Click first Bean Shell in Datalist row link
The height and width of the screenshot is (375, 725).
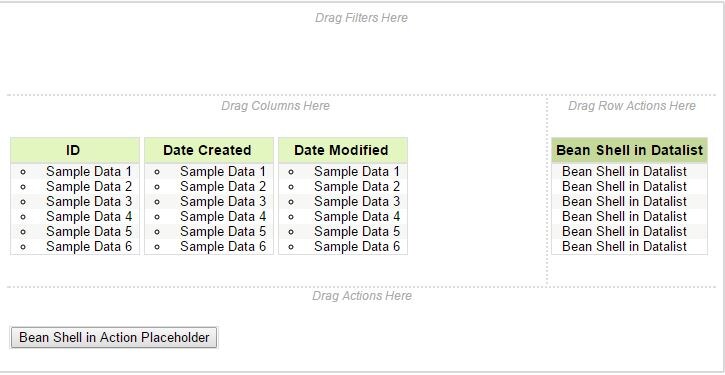pyautogui.click(x=625, y=172)
